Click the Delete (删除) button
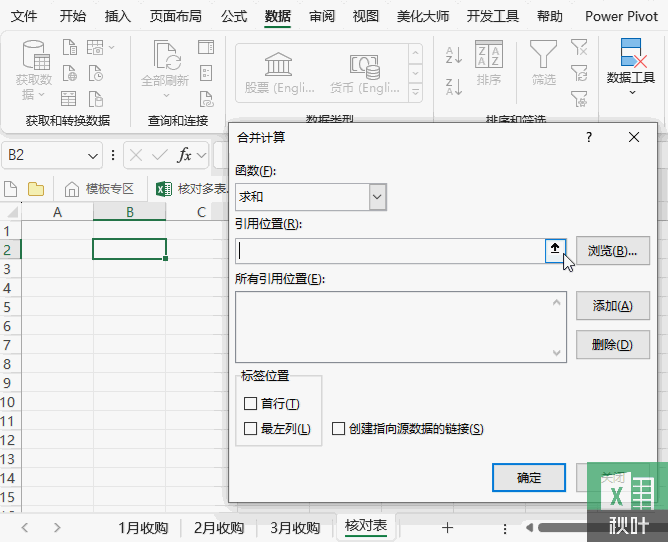The image size is (668, 542). (x=613, y=344)
